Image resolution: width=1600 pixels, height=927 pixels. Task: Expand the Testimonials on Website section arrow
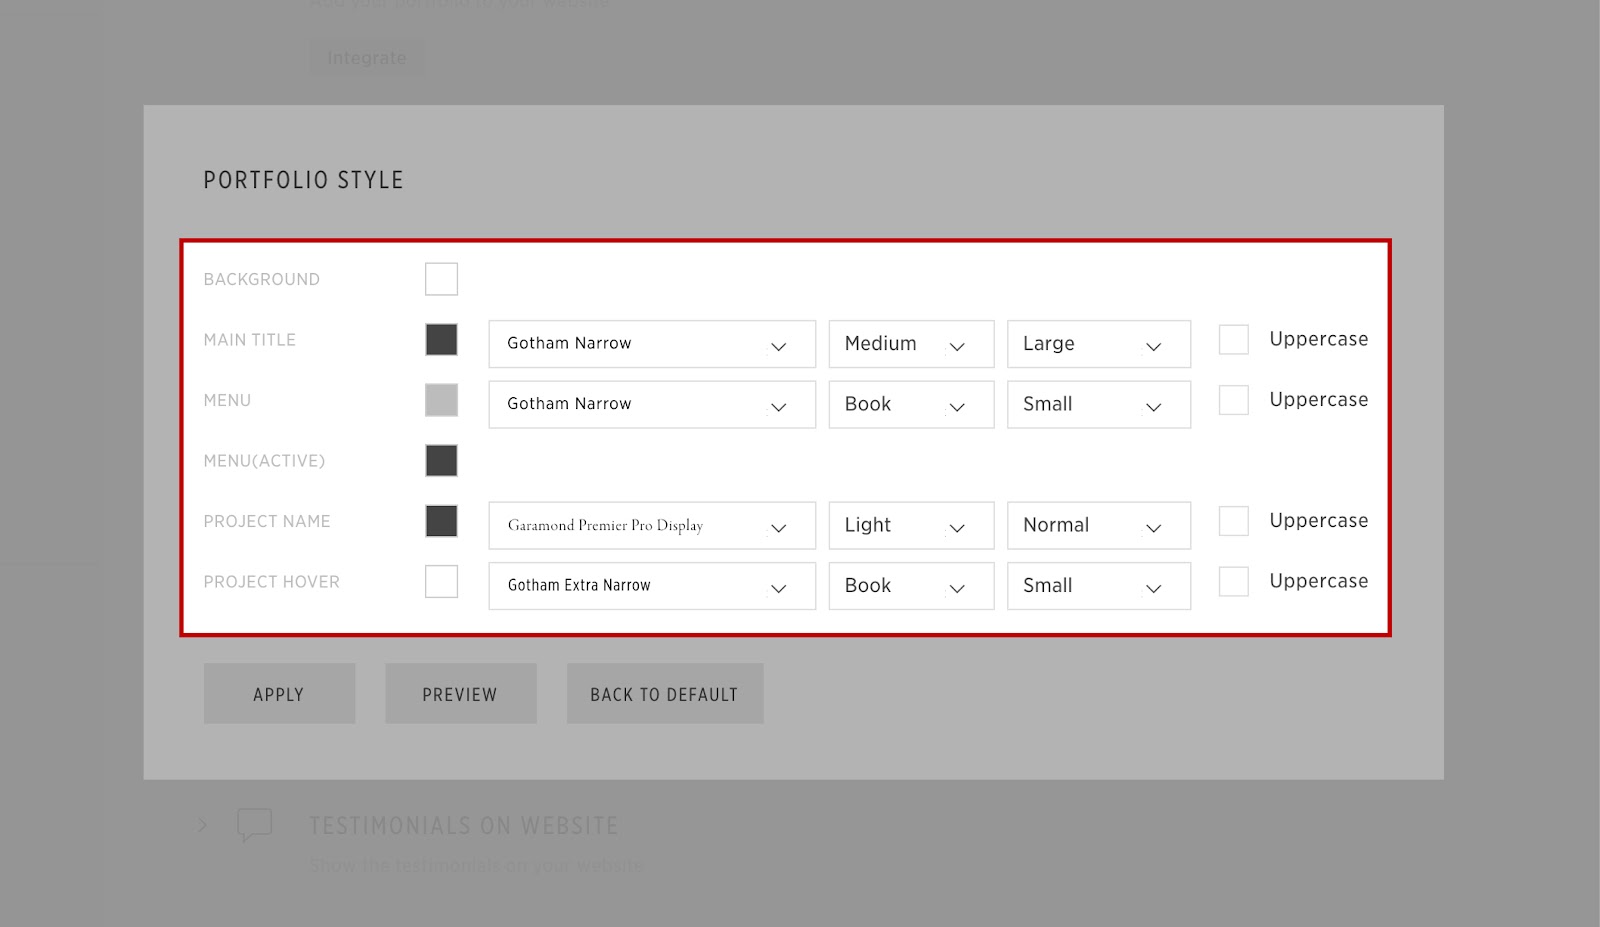click(x=202, y=825)
